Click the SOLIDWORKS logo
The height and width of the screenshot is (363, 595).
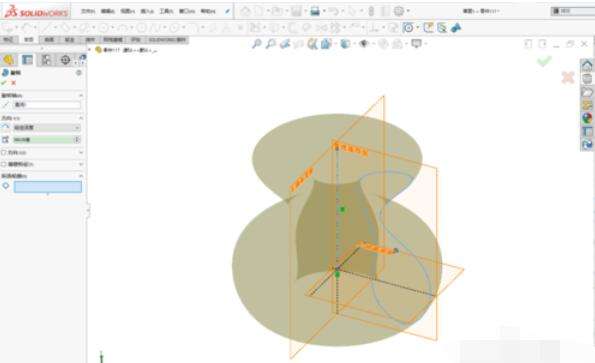[x=37, y=12]
